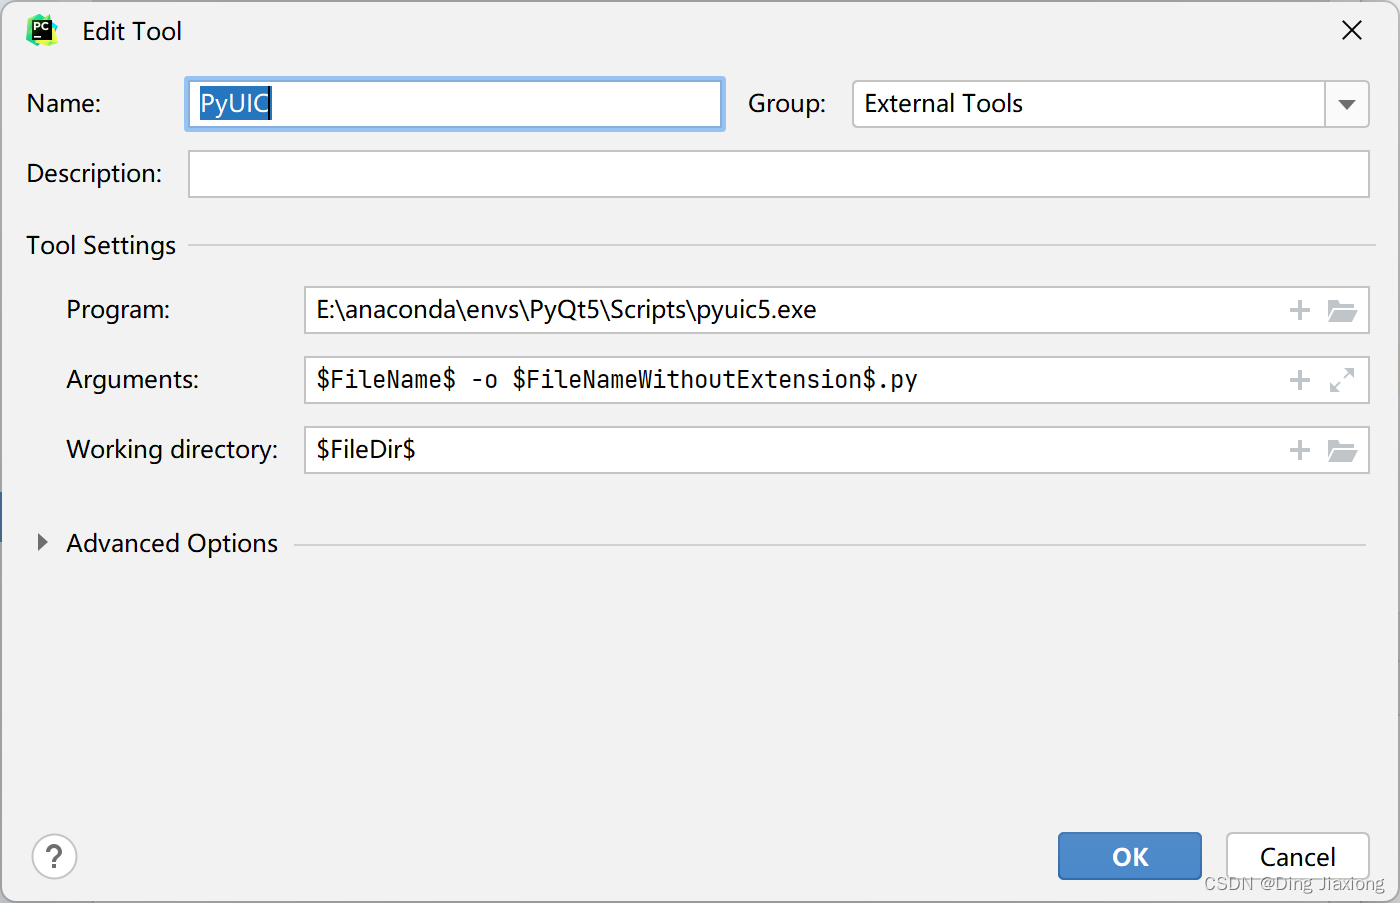
Task: Click the External Tools group combo box
Action: coord(1088,104)
